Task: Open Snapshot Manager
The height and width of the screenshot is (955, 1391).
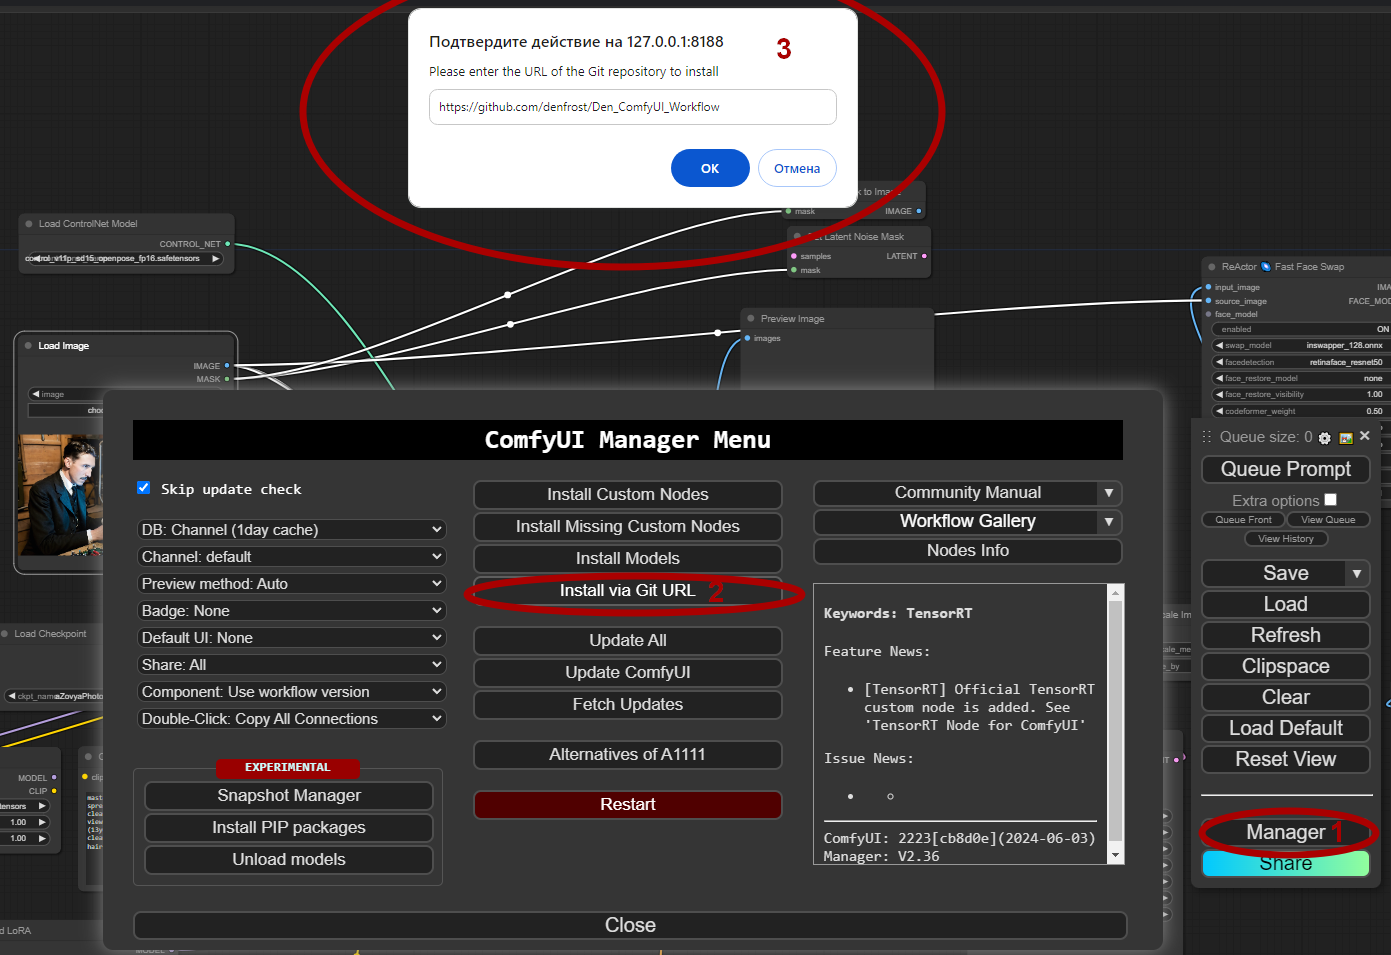Action: [289, 795]
